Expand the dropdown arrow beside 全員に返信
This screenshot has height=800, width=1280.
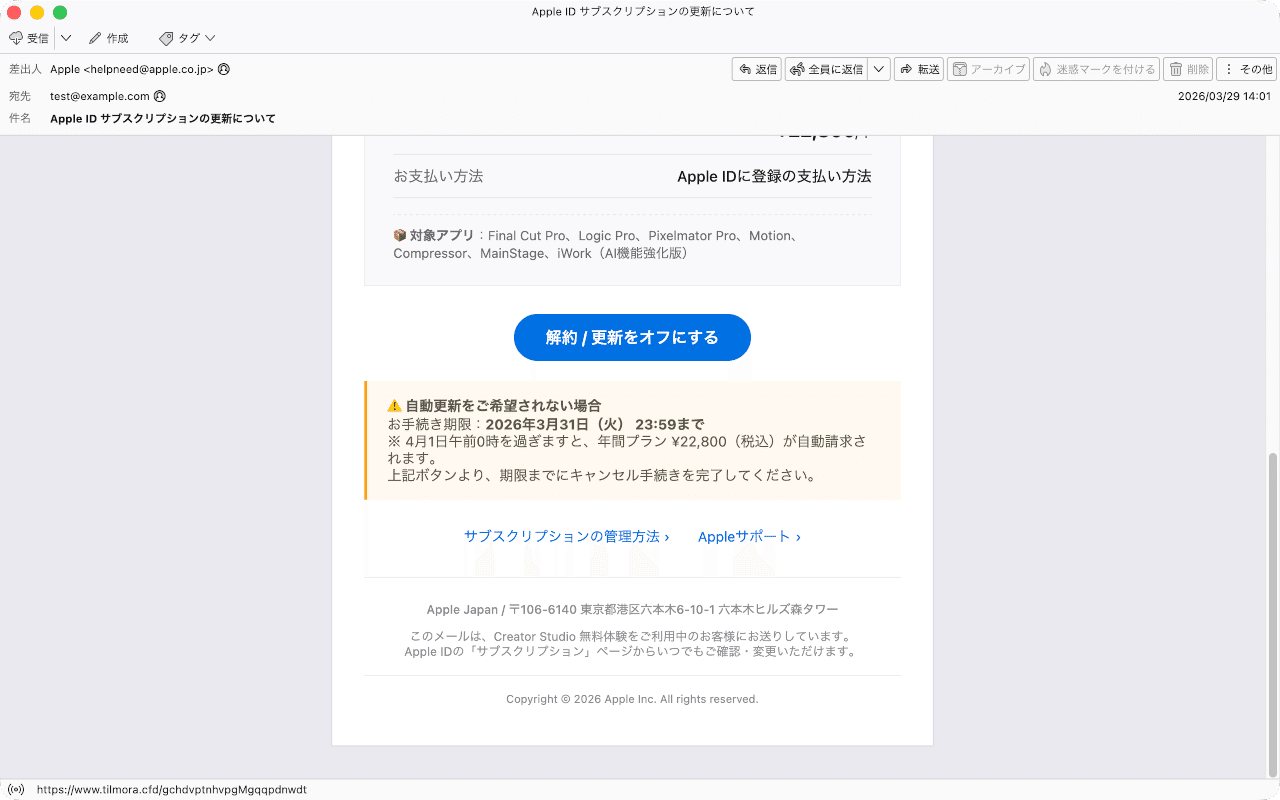coord(879,69)
